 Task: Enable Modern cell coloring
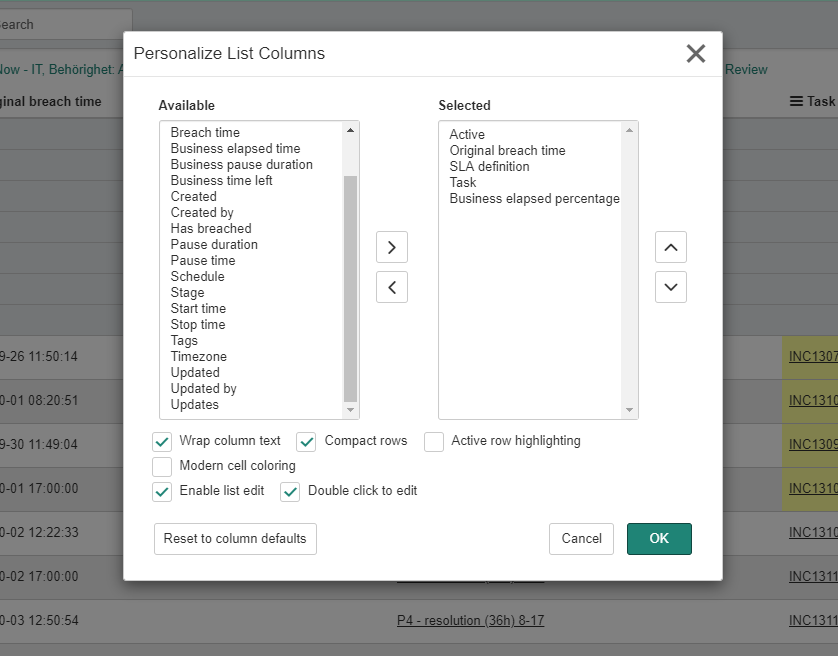[x=162, y=466]
